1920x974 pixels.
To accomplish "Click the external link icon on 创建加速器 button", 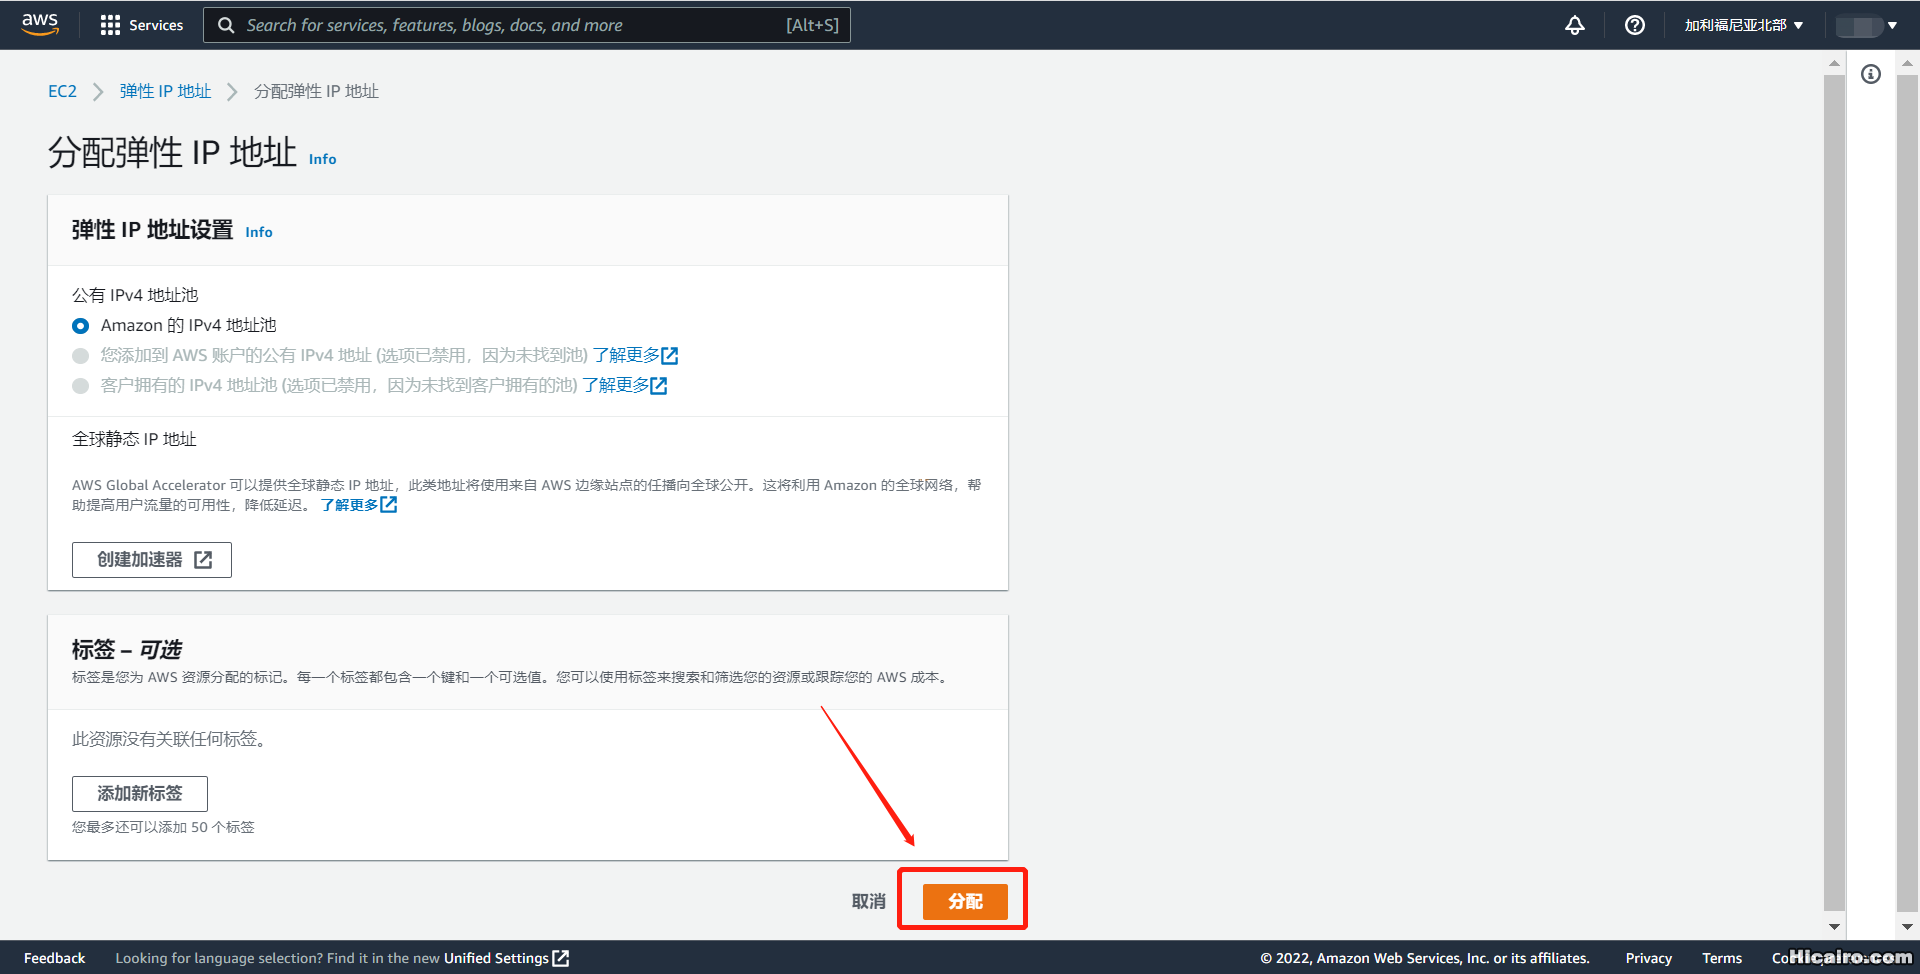I will coord(204,559).
